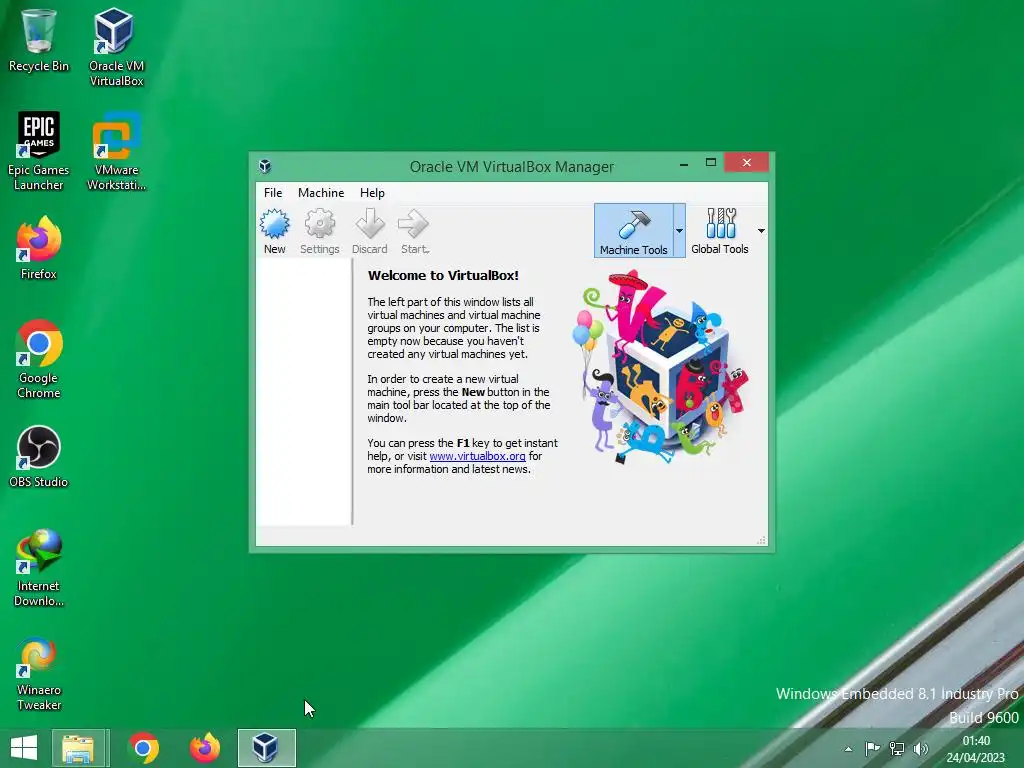Click the network tray icon
The width and height of the screenshot is (1024, 768).
pyautogui.click(x=897, y=748)
